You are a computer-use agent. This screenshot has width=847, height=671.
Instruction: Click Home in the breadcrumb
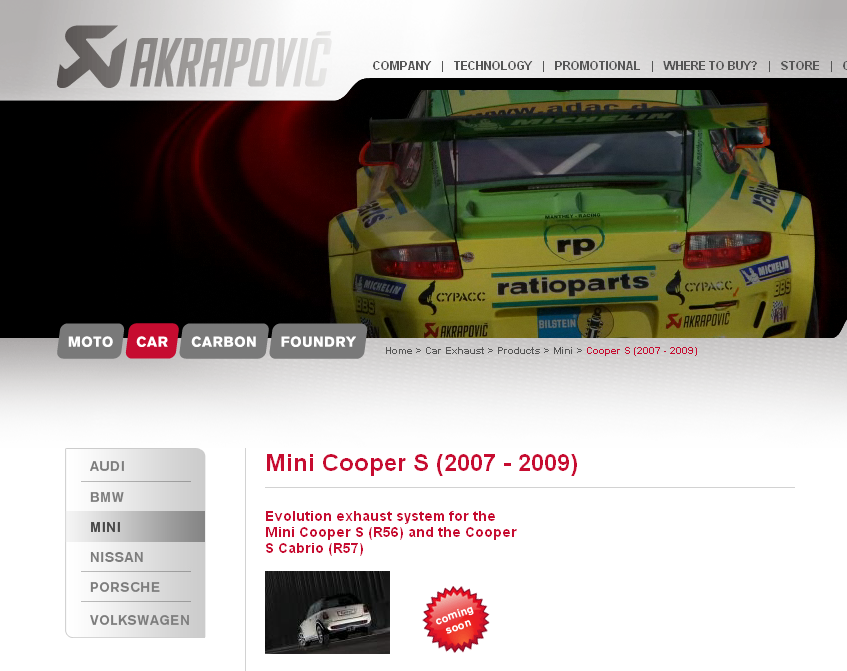point(398,351)
